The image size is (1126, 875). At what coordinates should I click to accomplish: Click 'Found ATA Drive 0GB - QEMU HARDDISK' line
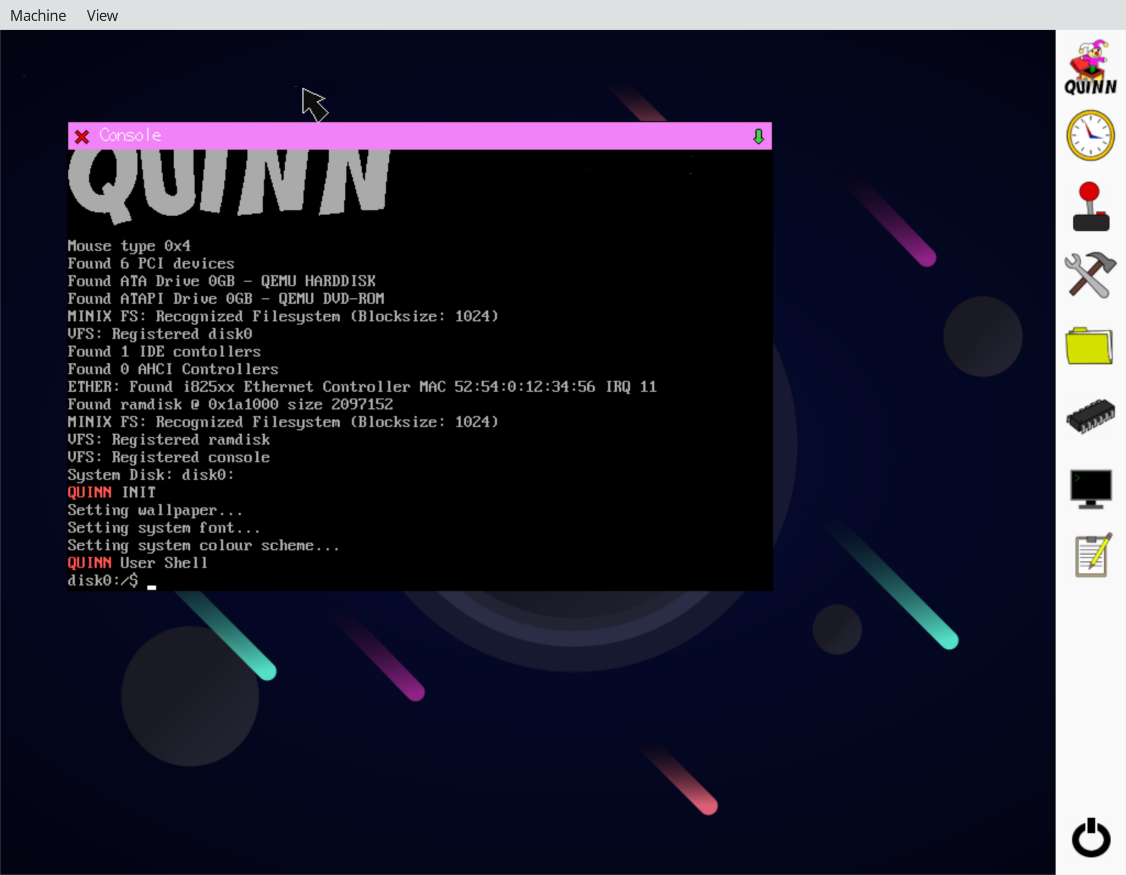(x=221, y=281)
